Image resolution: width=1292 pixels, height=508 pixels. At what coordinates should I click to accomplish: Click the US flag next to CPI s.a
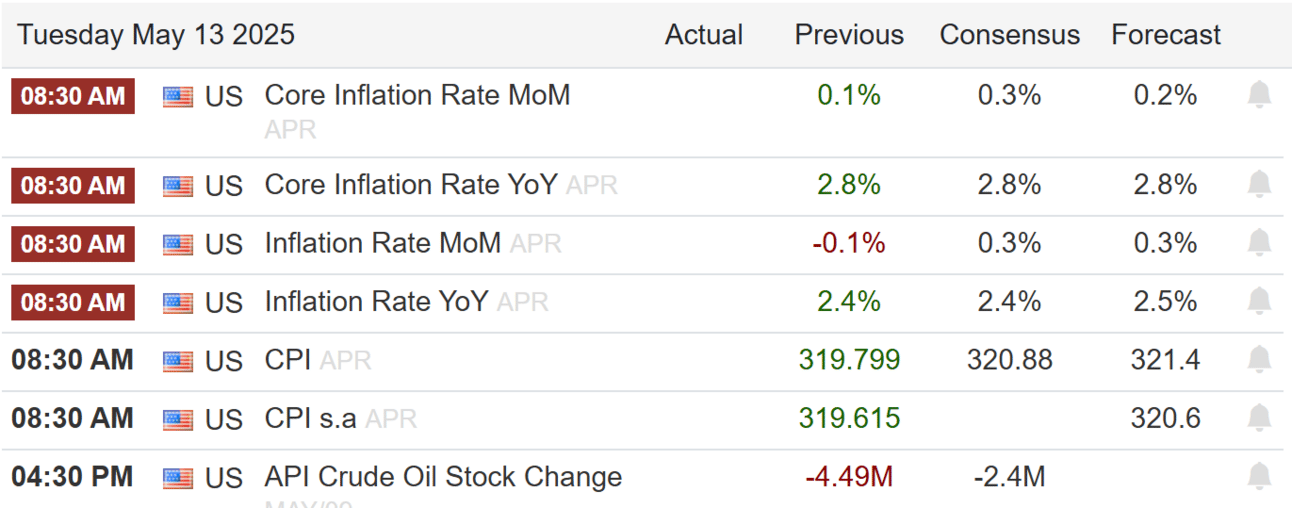[178, 419]
